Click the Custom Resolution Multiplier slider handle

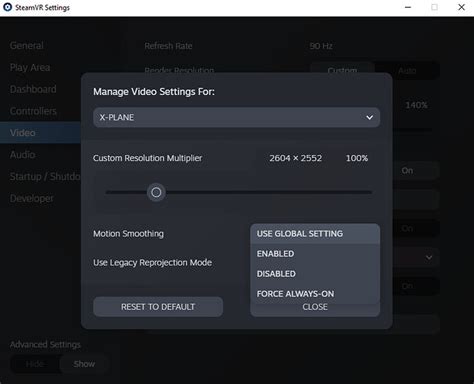coord(156,192)
